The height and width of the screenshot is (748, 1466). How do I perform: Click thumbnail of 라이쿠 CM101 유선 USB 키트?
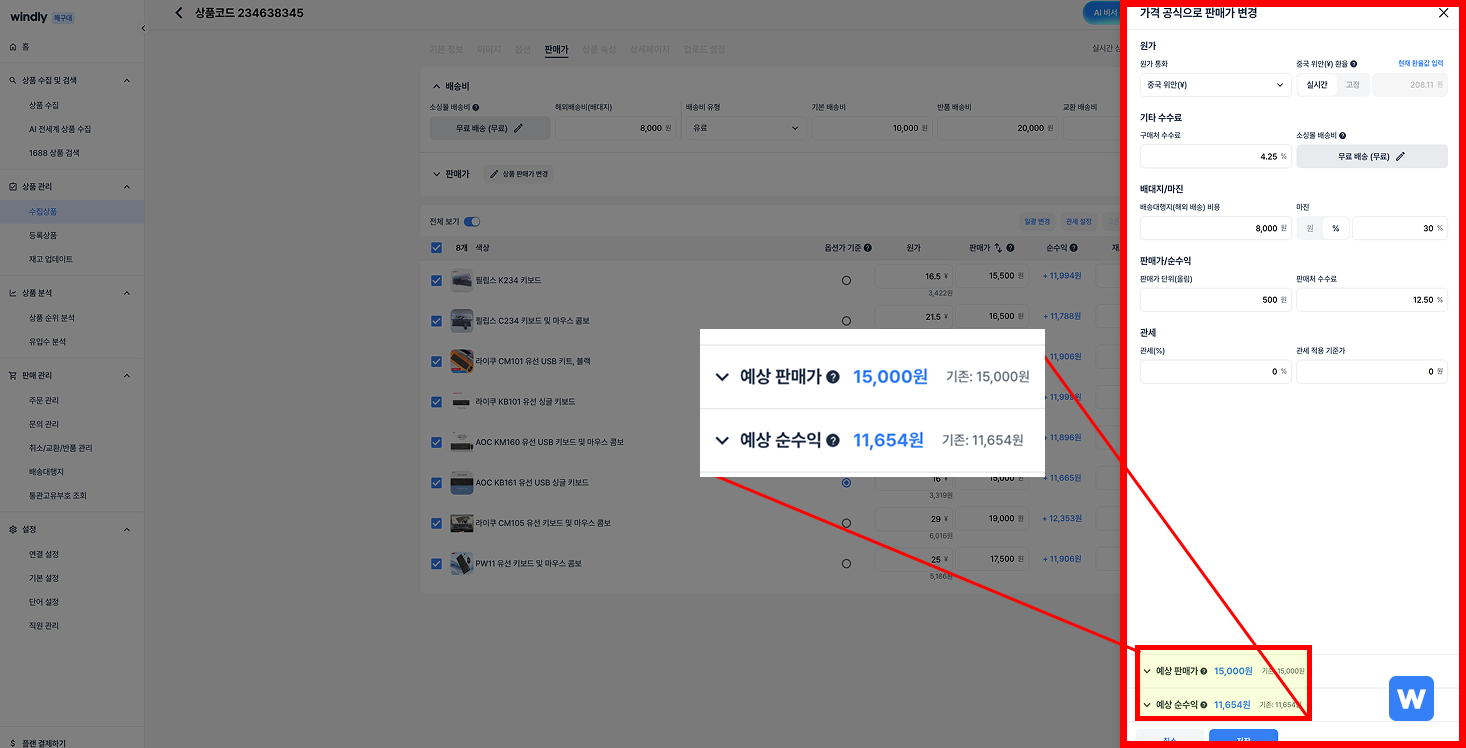coord(461,361)
